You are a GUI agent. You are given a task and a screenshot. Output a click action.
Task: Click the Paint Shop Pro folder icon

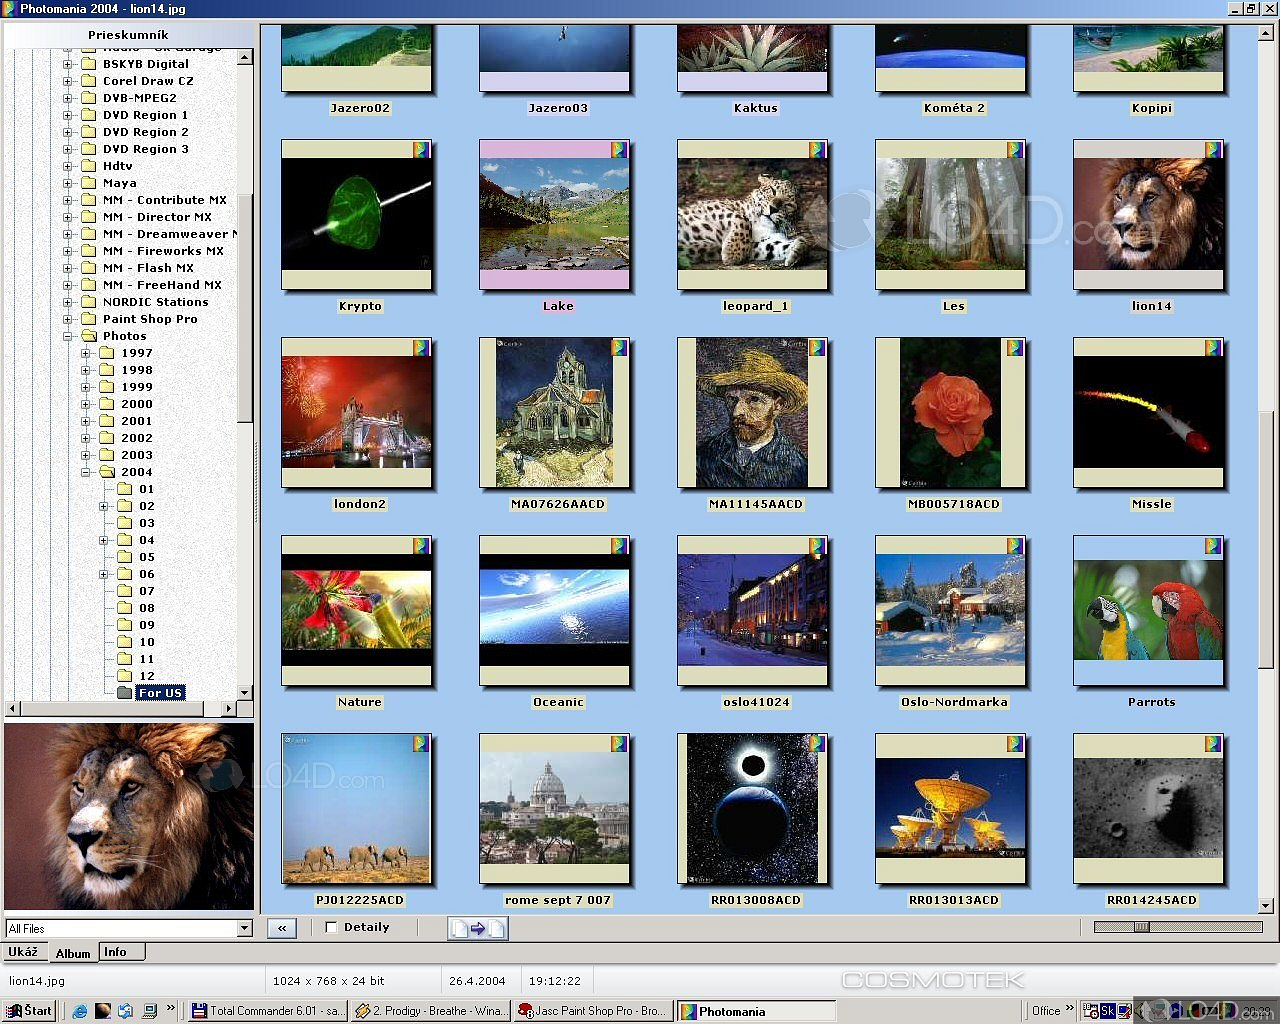pyautogui.click(x=88, y=319)
